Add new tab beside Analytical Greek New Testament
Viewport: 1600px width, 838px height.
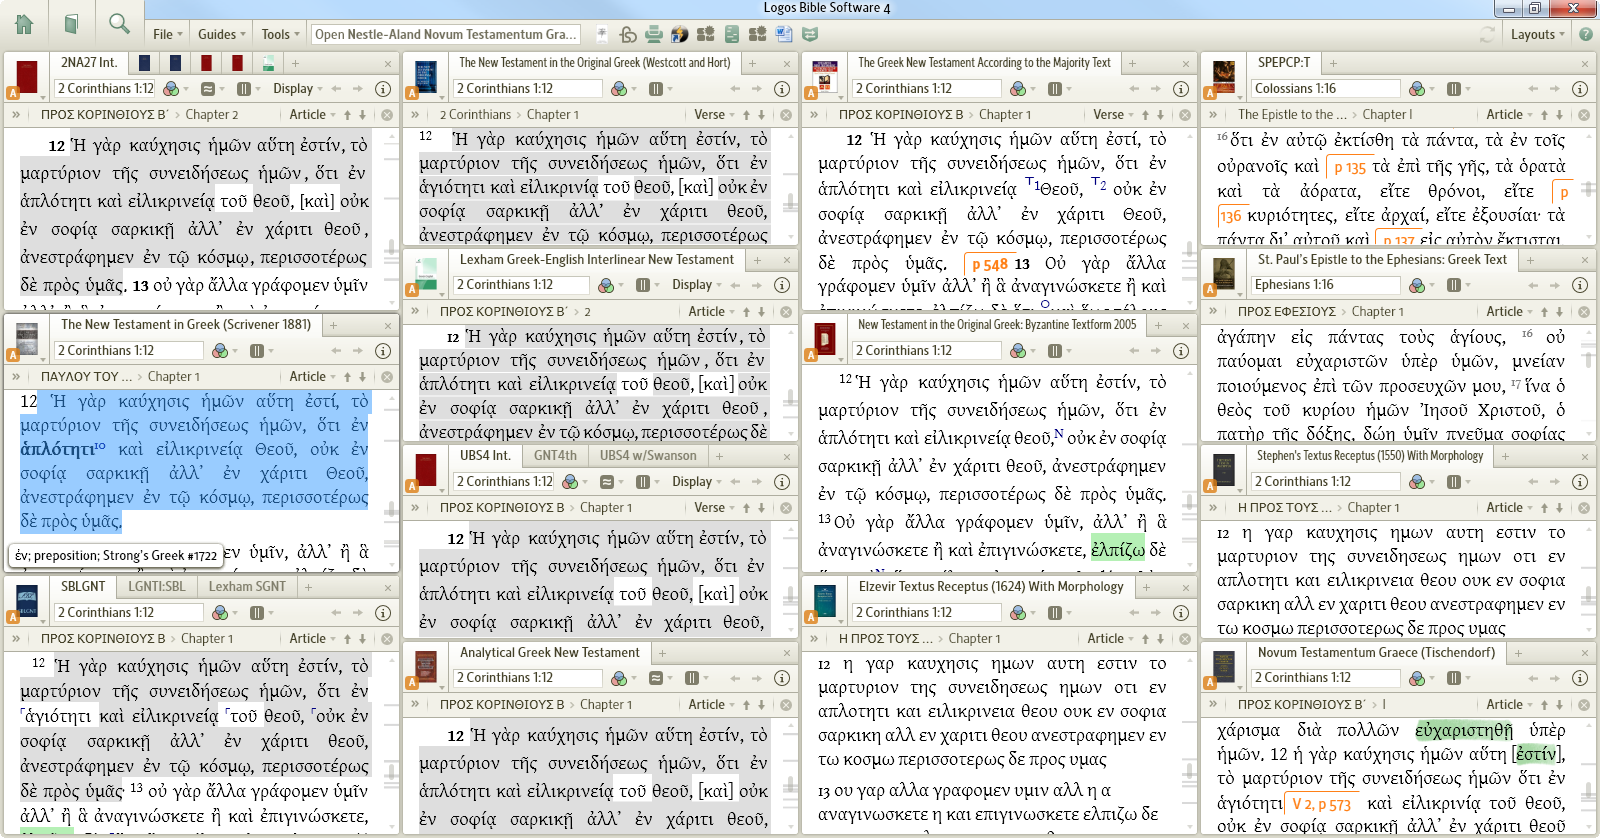662,653
